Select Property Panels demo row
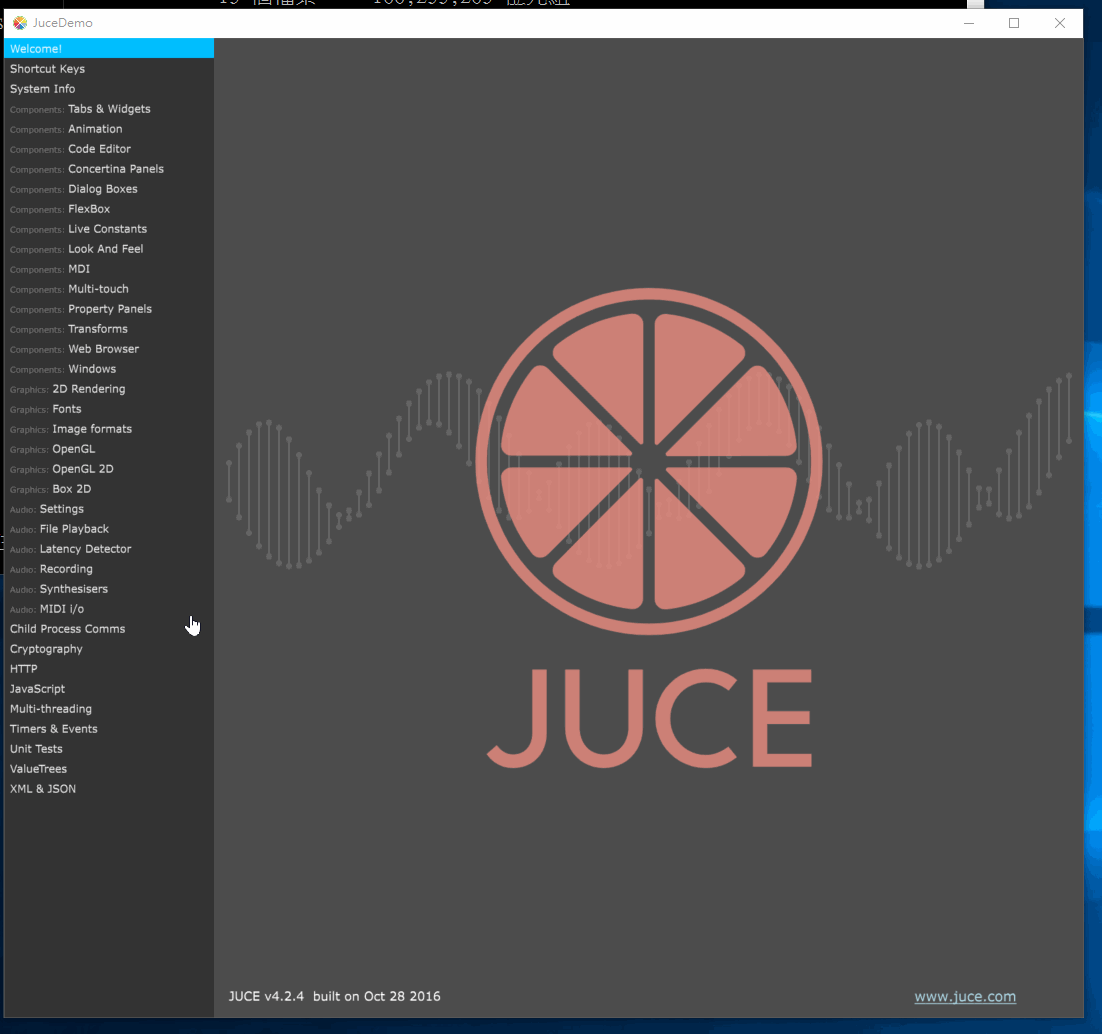Image resolution: width=1102 pixels, height=1034 pixels. tap(109, 309)
